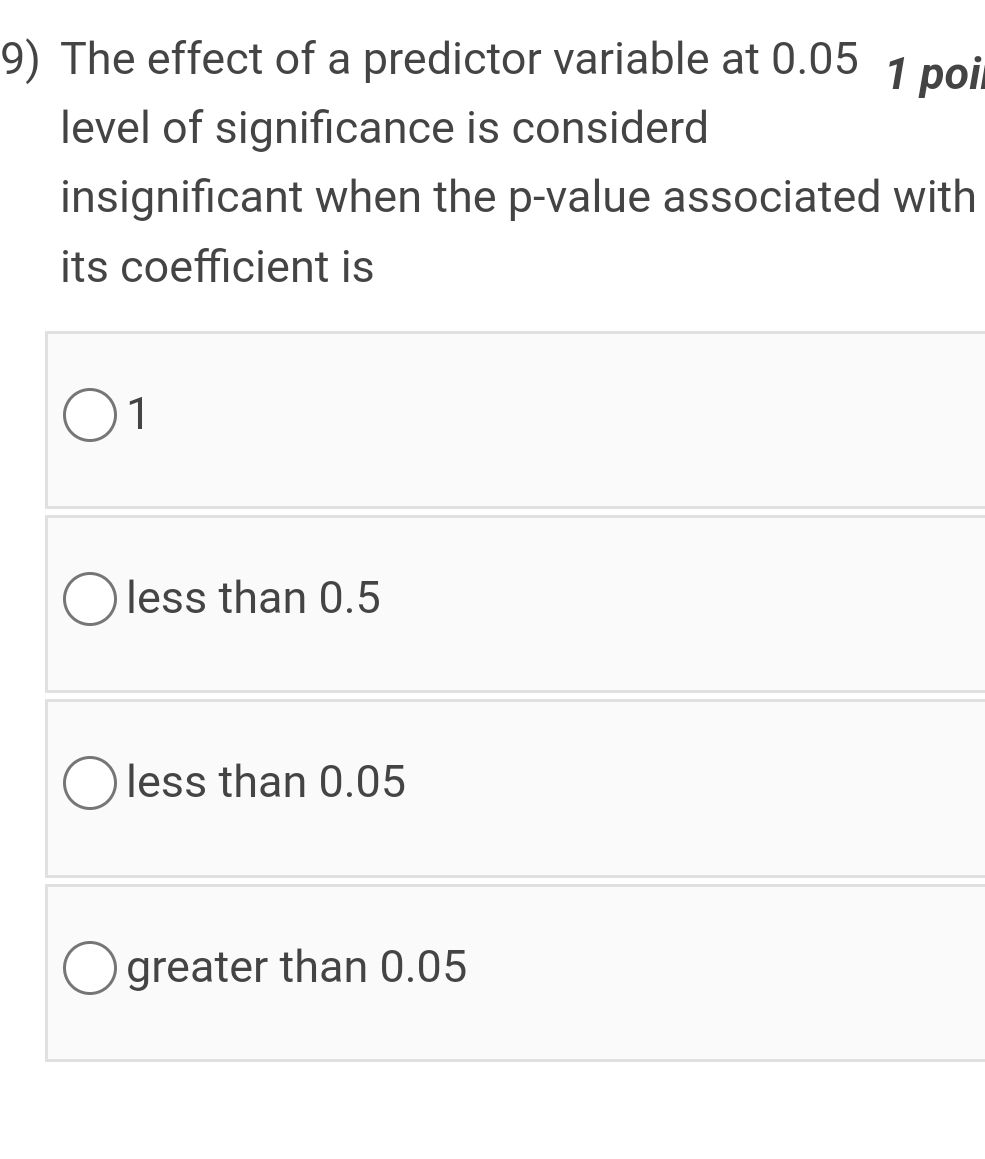The image size is (985, 1159).
Task: Select the radio button for option "1"
Action: [x=90, y=415]
